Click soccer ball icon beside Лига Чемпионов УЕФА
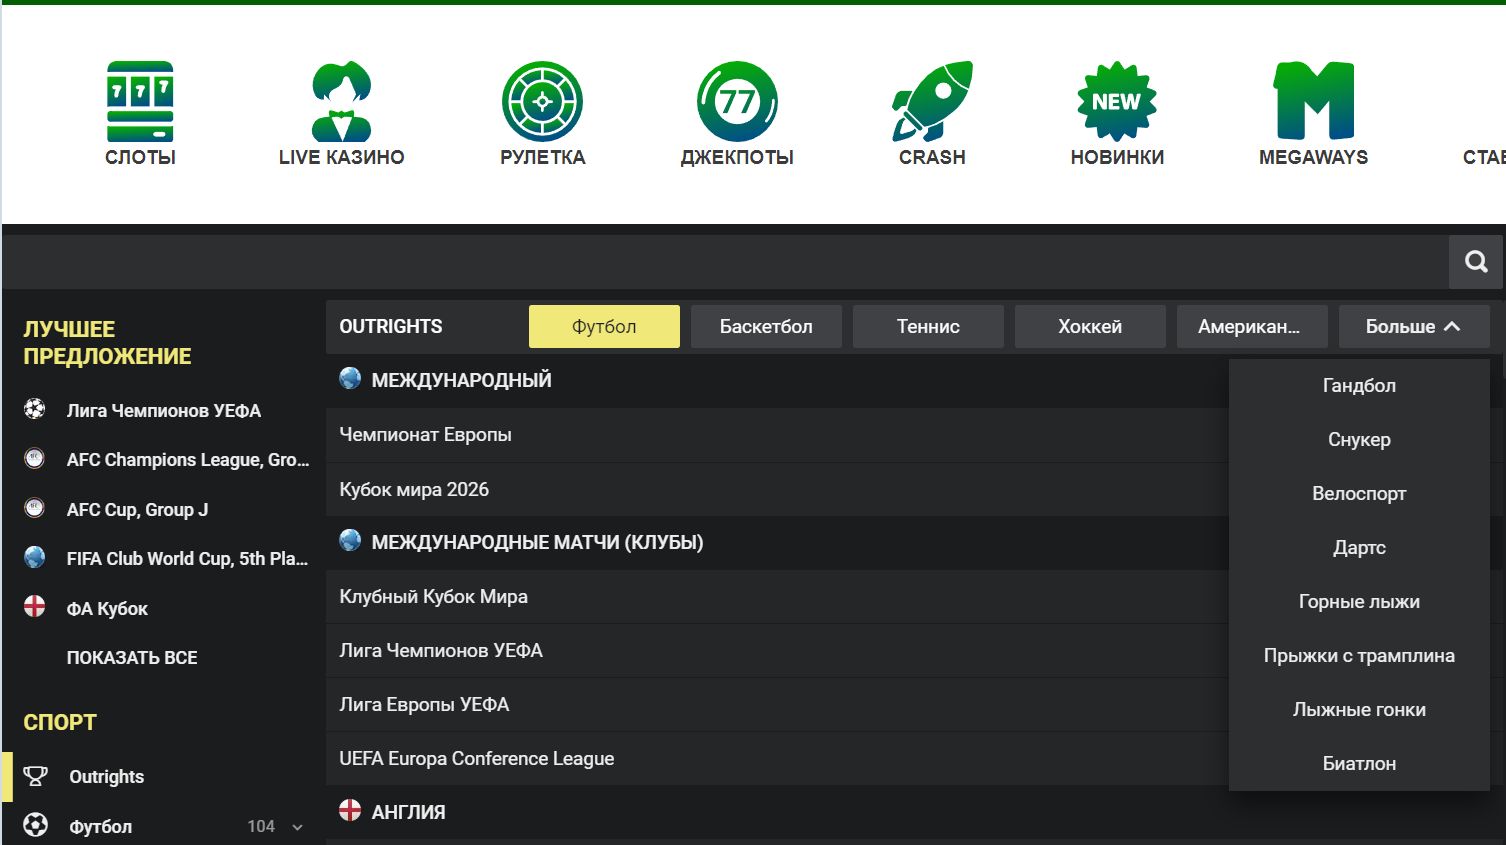 point(35,409)
